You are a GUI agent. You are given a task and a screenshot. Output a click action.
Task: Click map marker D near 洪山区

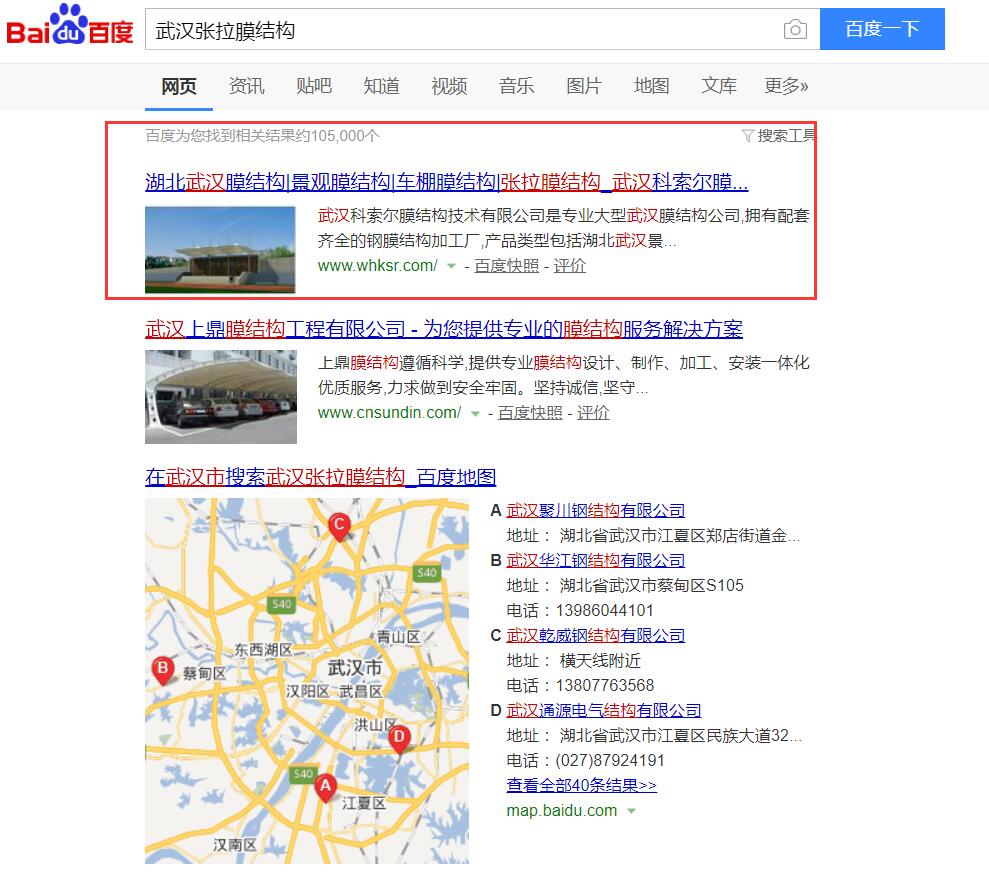click(x=398, y=739)
